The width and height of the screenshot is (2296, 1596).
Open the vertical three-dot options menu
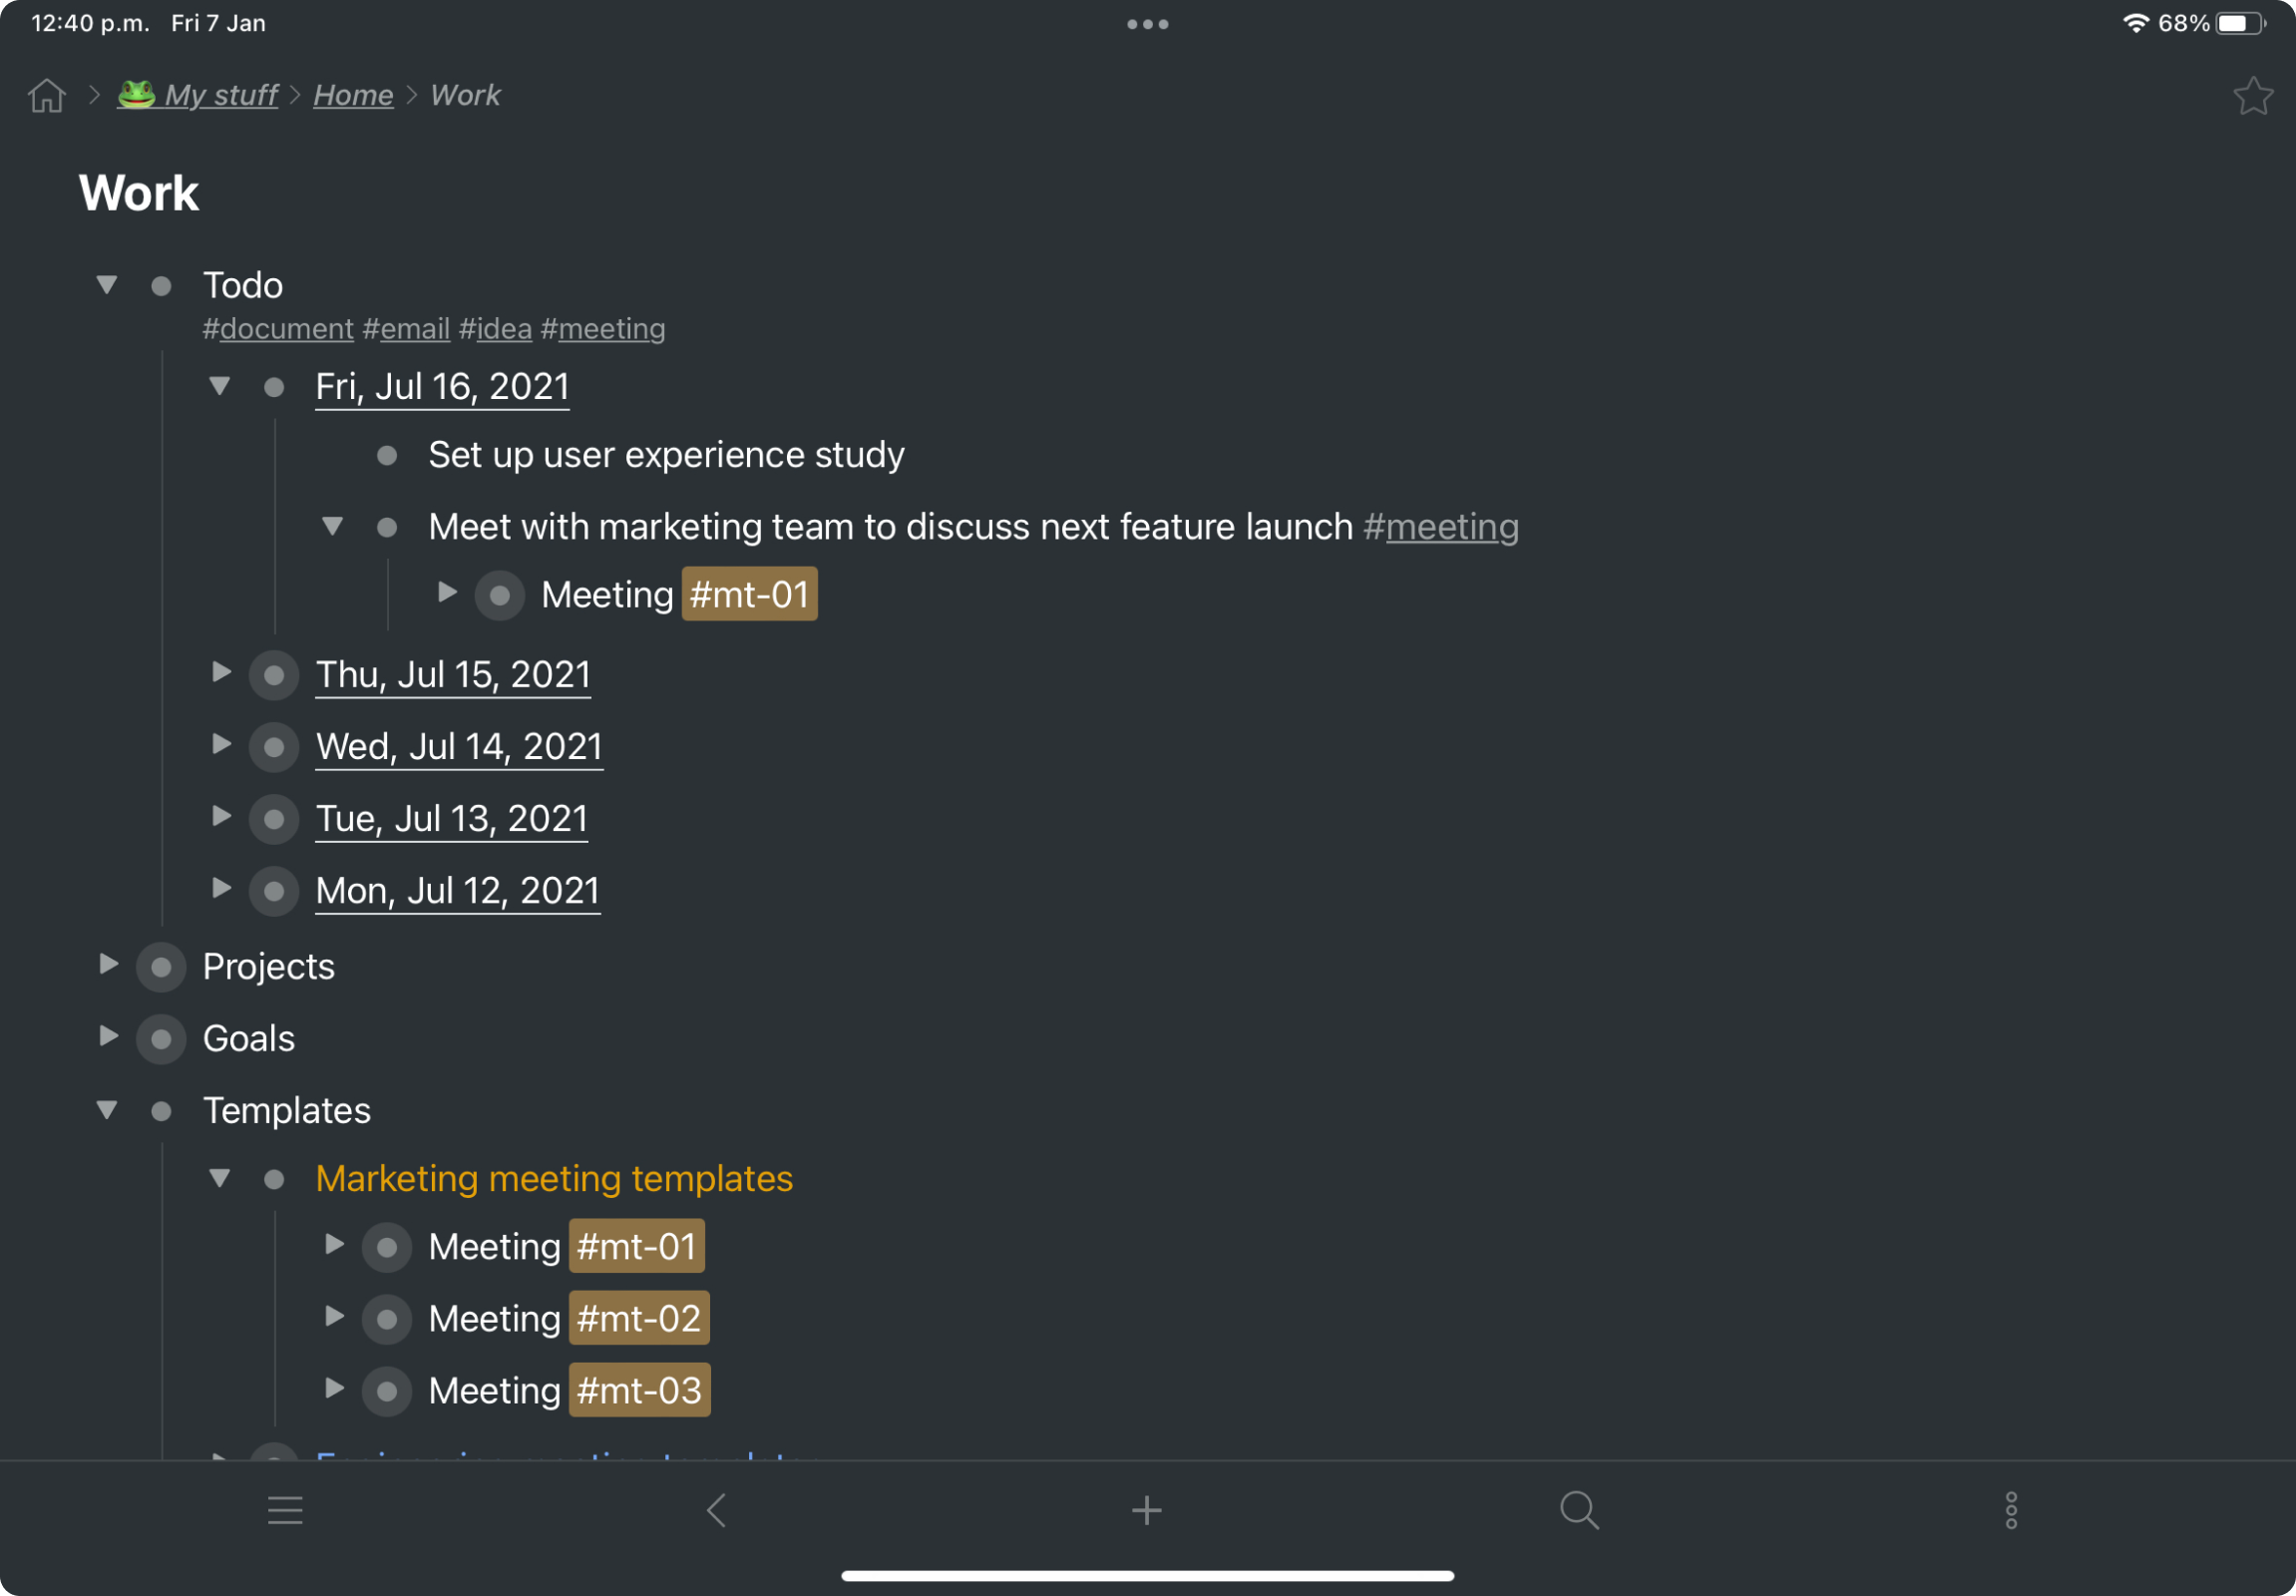[2011, 1510]
